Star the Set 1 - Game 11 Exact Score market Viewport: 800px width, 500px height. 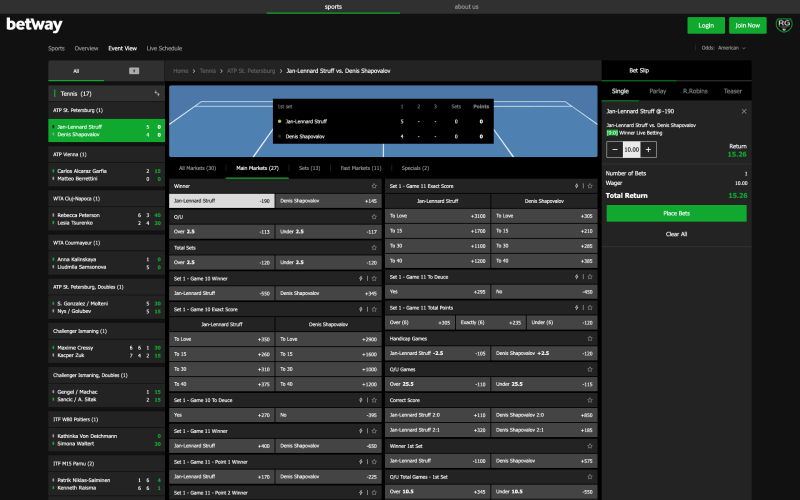pos(590,186)
